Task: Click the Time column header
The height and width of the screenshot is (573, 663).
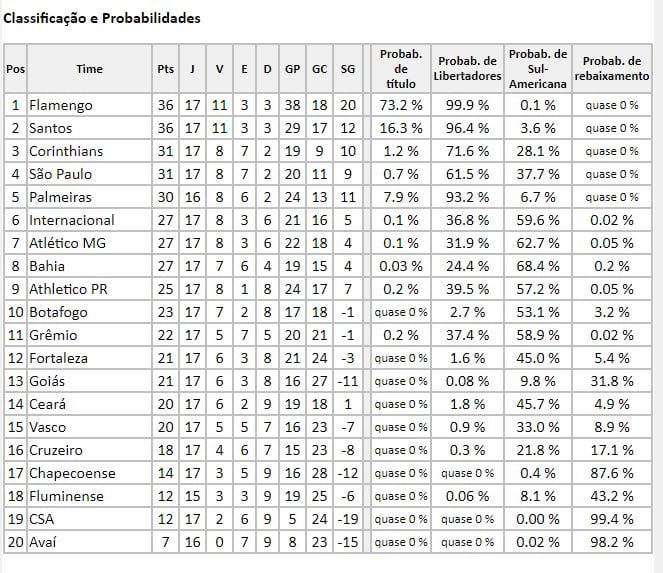Action: point(89,69)
